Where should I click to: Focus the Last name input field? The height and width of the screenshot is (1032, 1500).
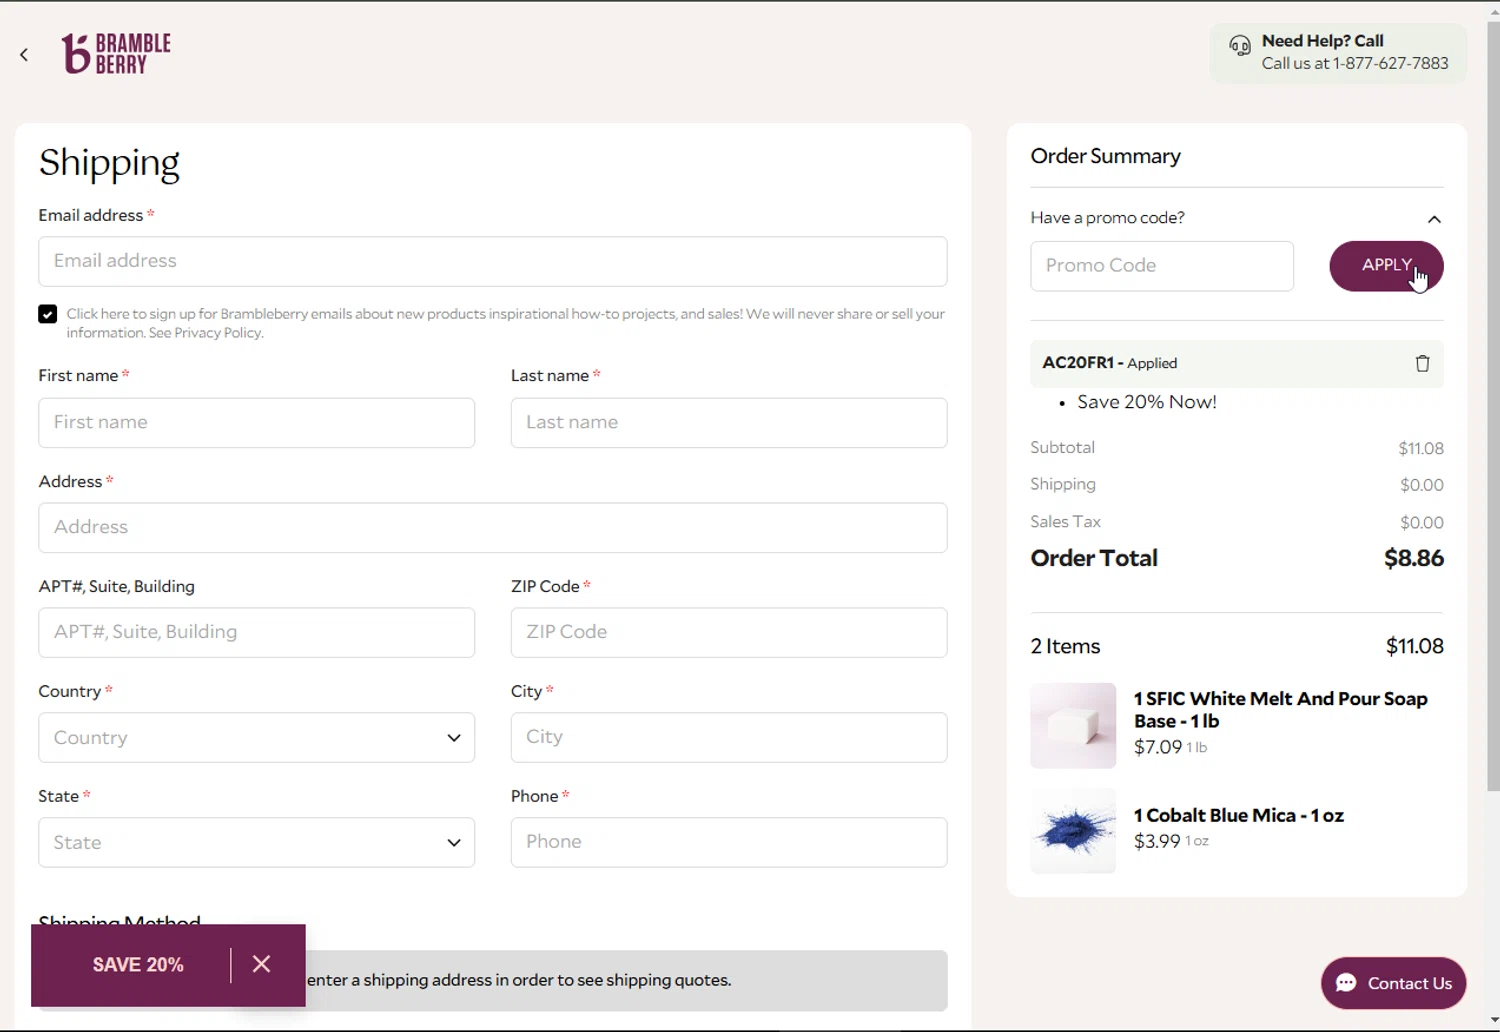tap(729, 422)
